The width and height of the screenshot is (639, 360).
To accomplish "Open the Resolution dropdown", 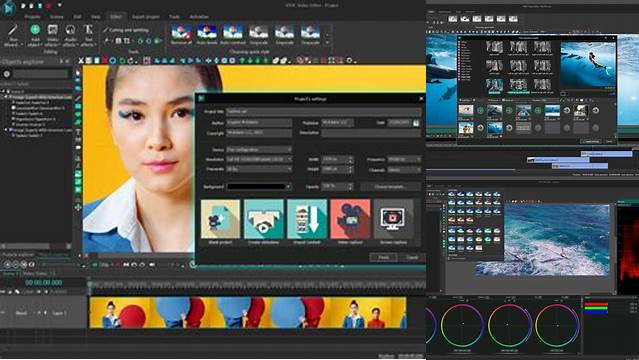I will coord(259,159).
